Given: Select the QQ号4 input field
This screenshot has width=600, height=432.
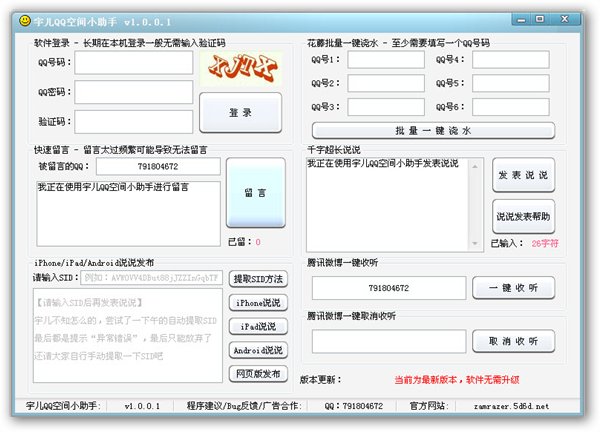Looking at the screenshot, I should [x=511, y=60].
